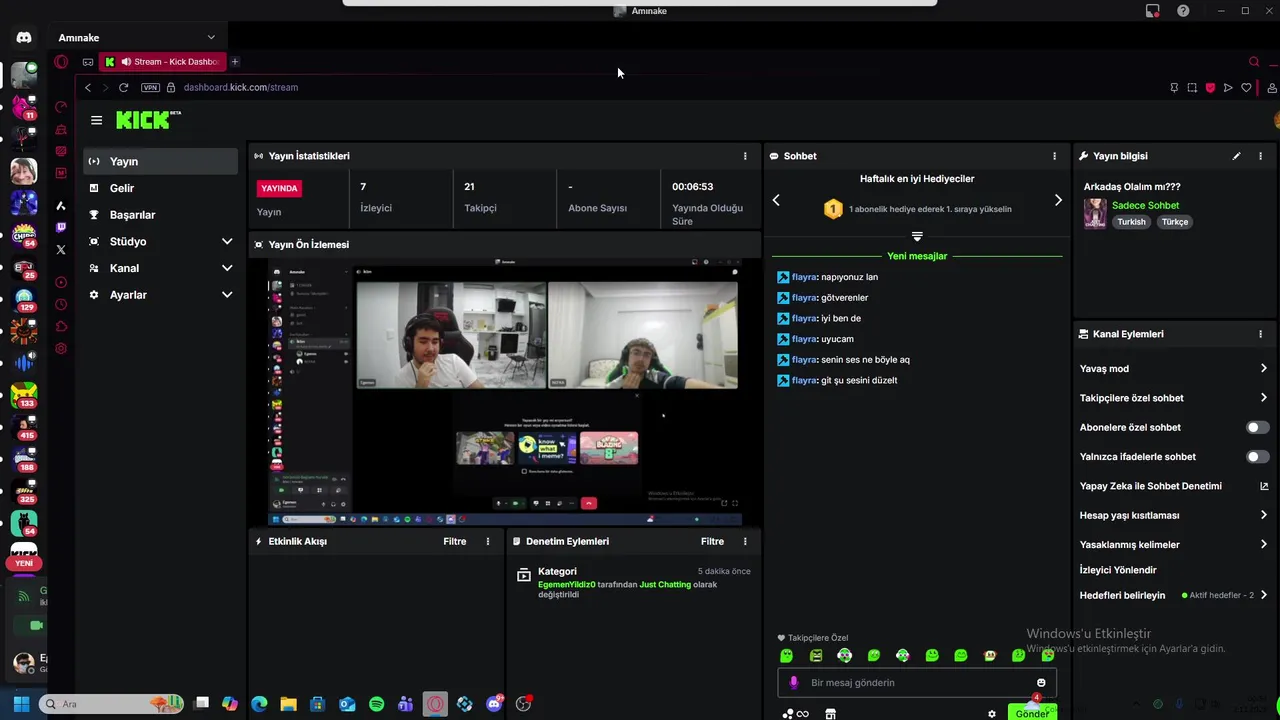Open the X icon in Opera sidebar

click(61, 250)
